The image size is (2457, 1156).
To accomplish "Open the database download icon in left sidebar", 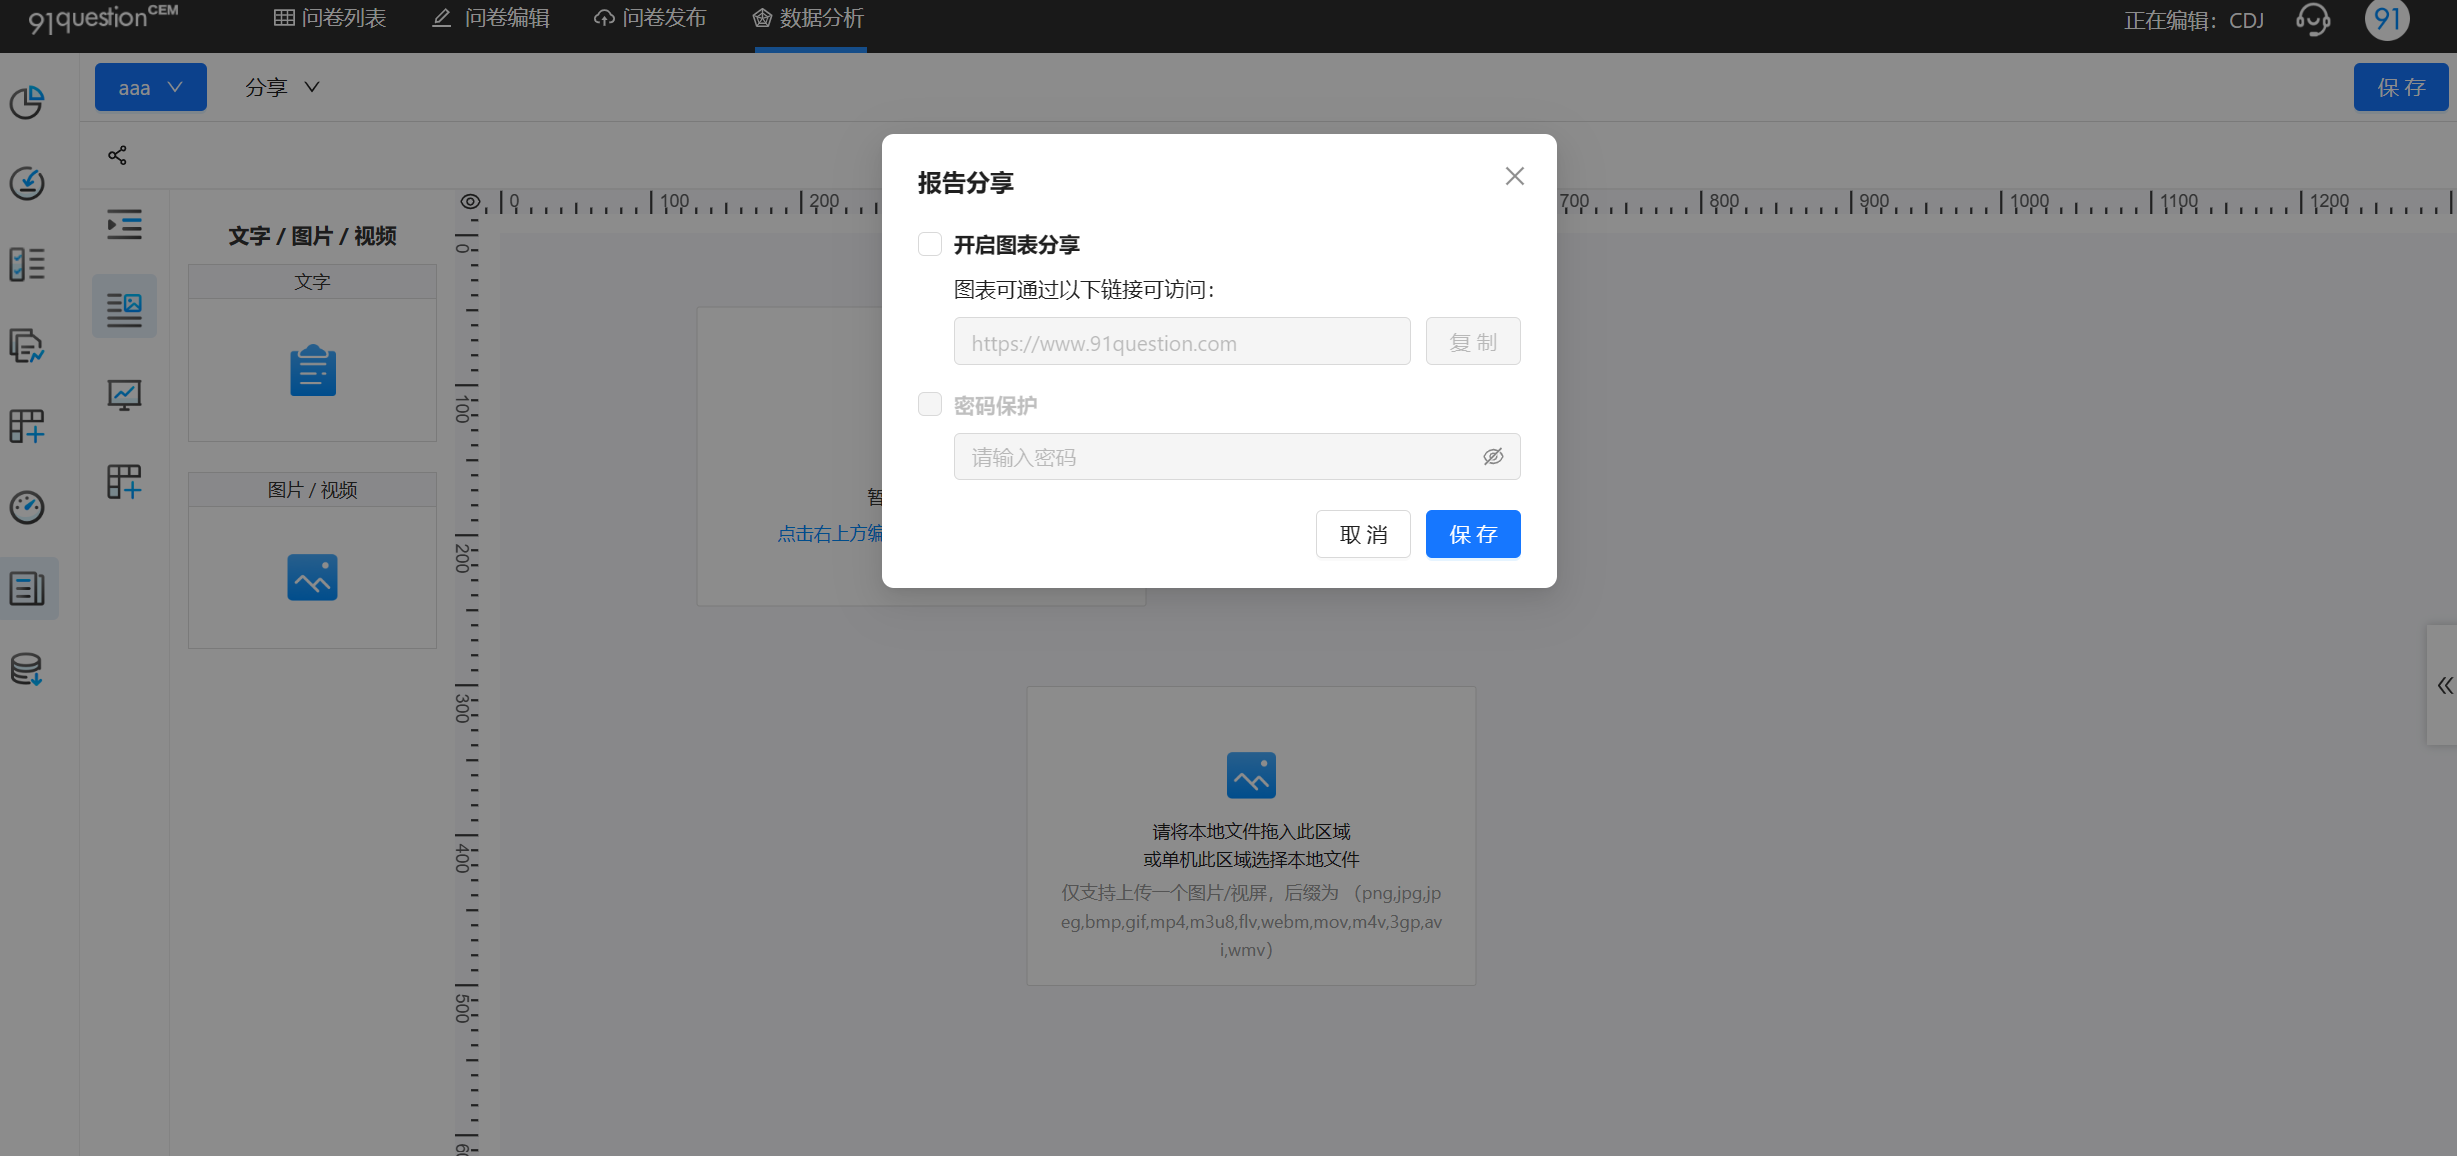I will 27,669.
